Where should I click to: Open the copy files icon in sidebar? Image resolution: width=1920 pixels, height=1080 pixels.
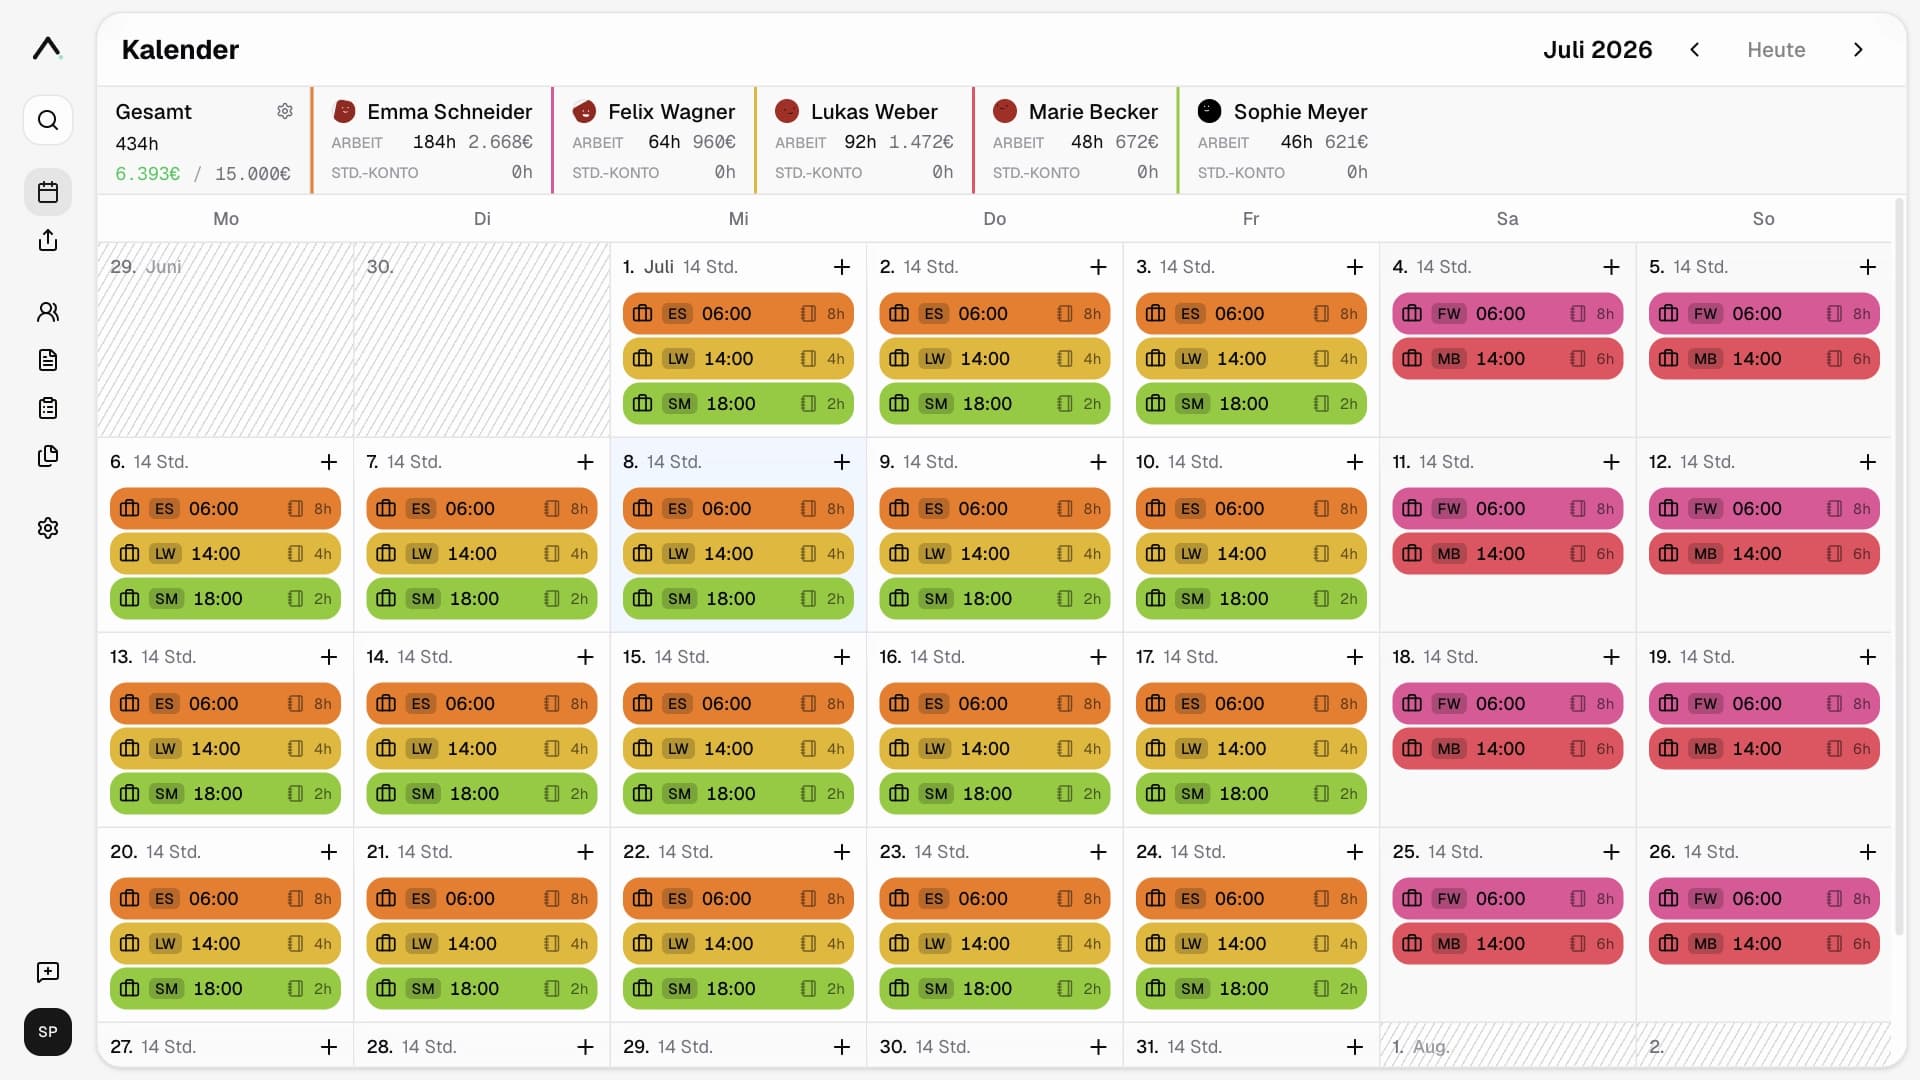coord(48,456)
